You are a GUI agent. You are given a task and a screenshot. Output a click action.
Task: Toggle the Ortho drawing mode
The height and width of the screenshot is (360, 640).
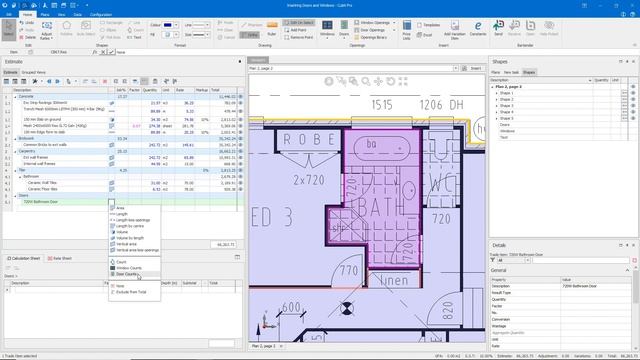tap(250, 35)
